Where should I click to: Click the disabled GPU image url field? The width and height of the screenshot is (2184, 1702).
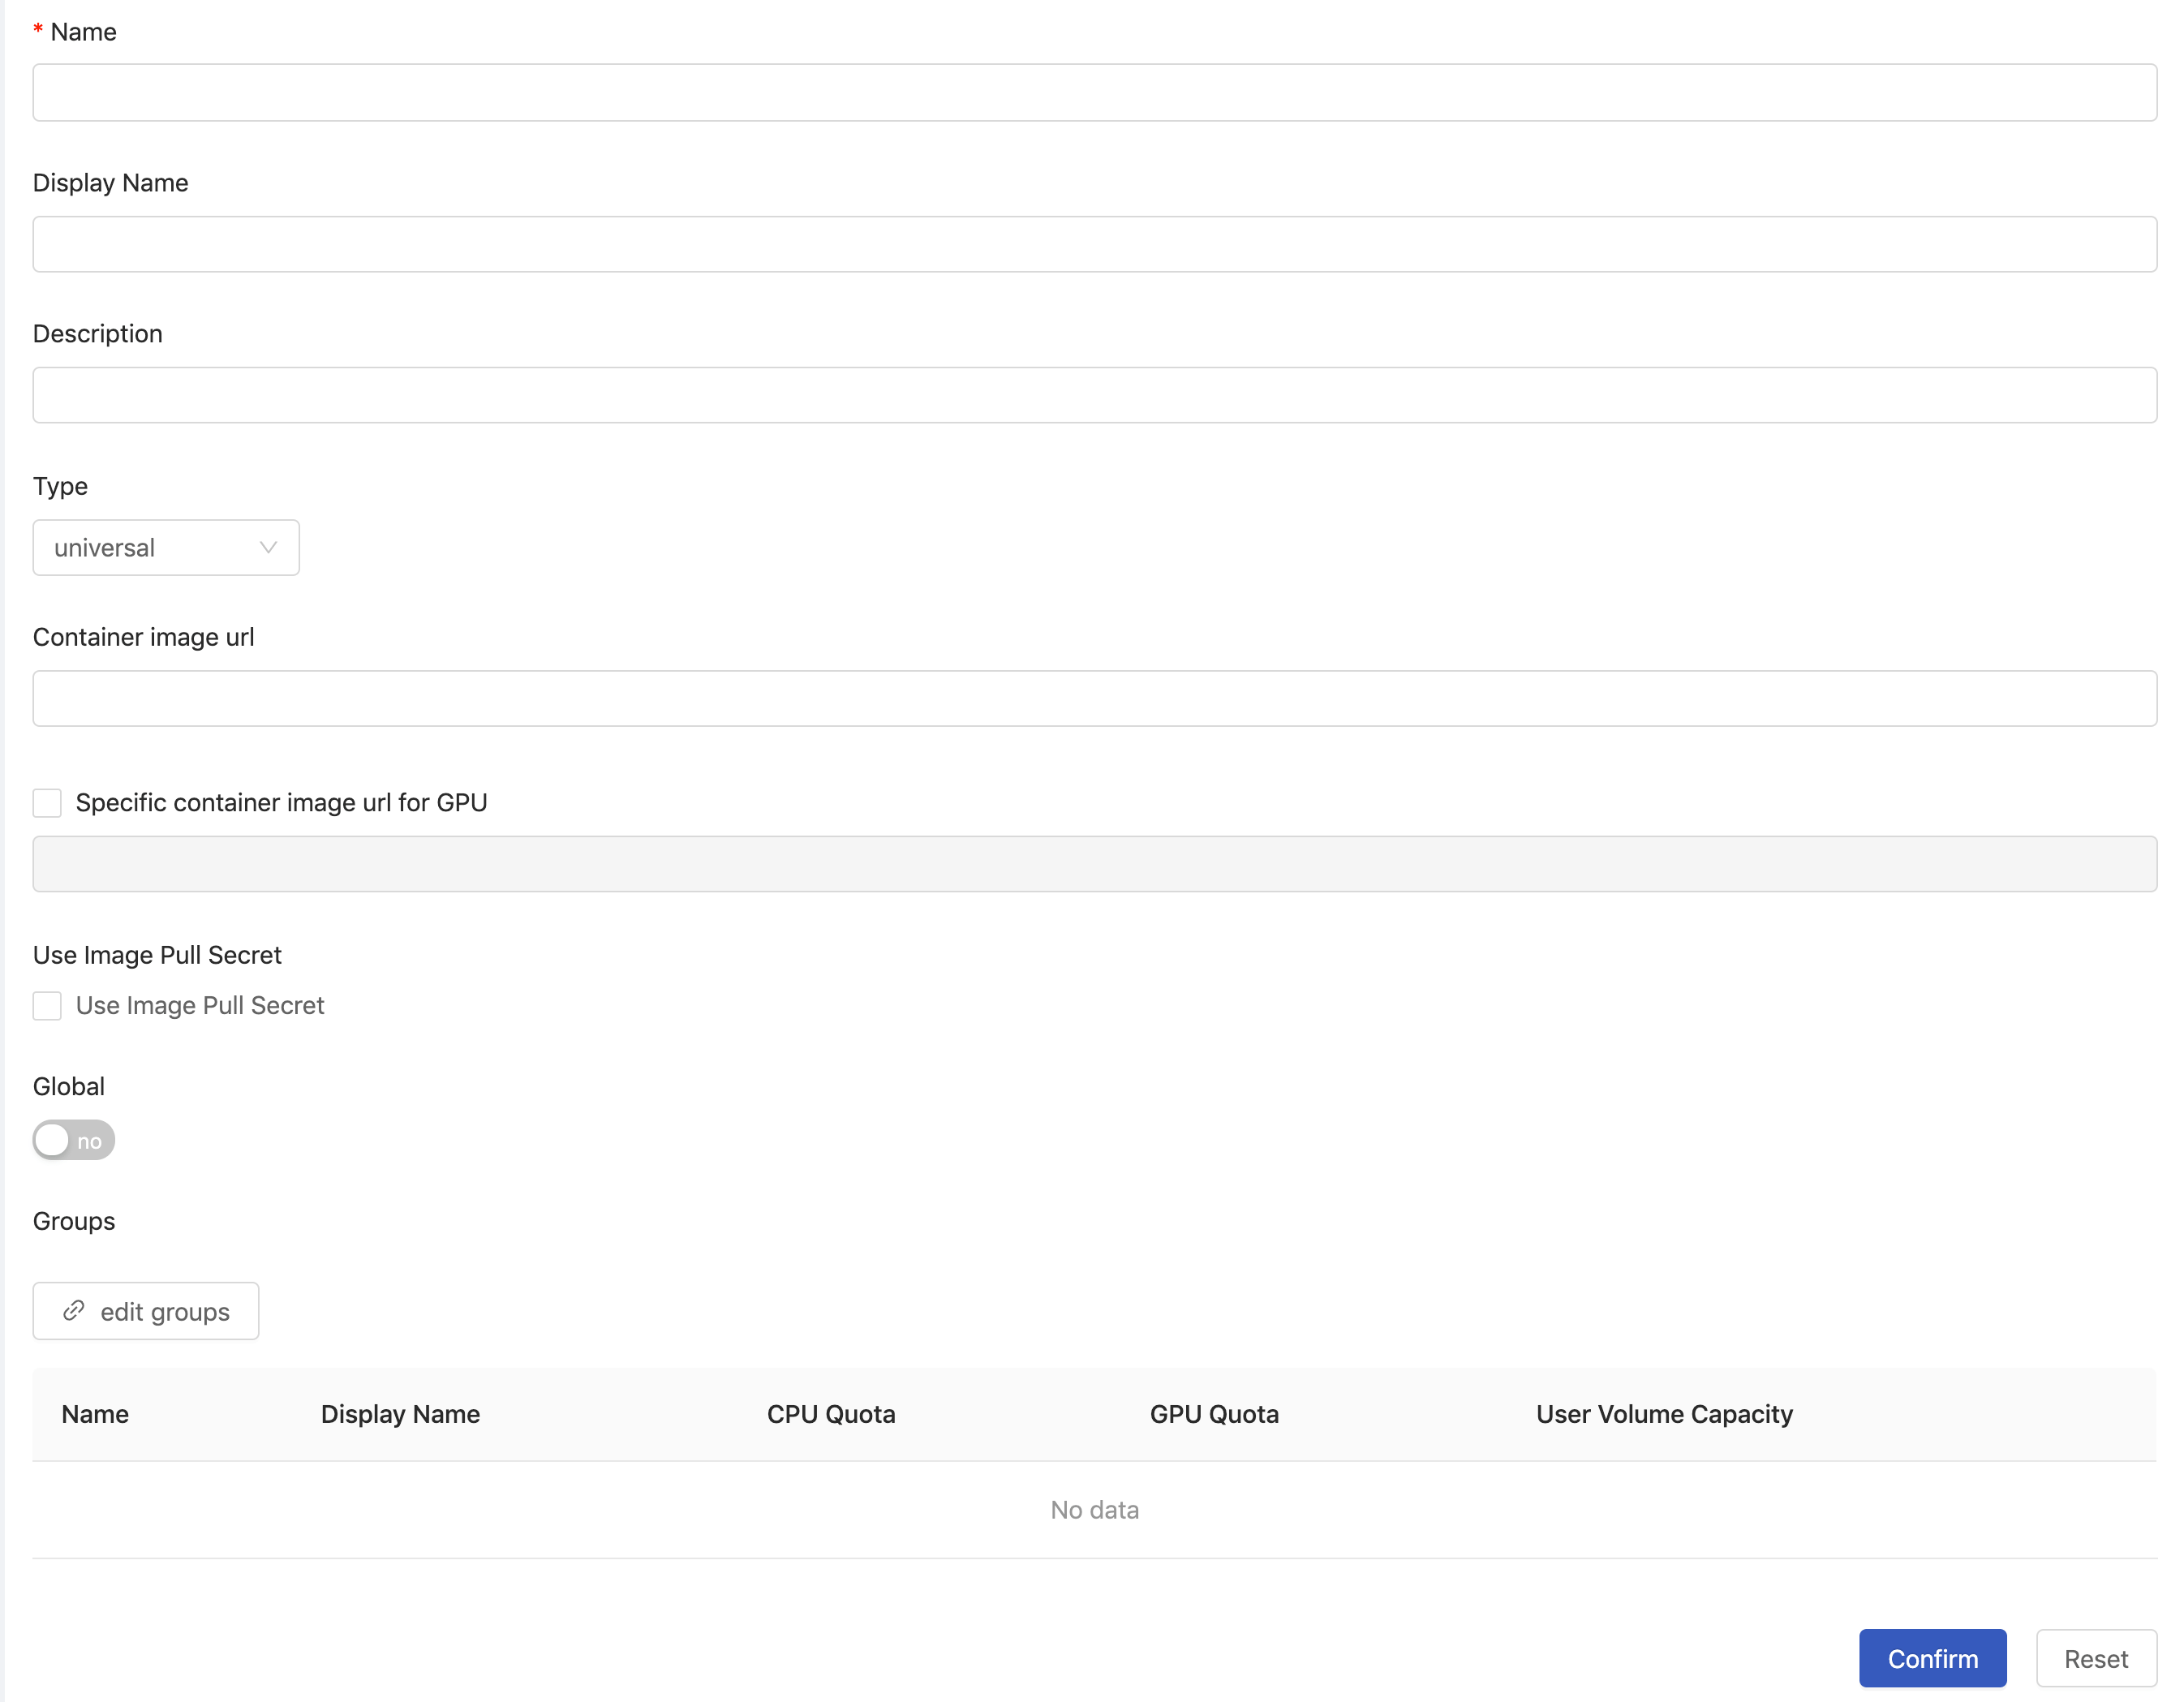click(x=1094, y=864)
